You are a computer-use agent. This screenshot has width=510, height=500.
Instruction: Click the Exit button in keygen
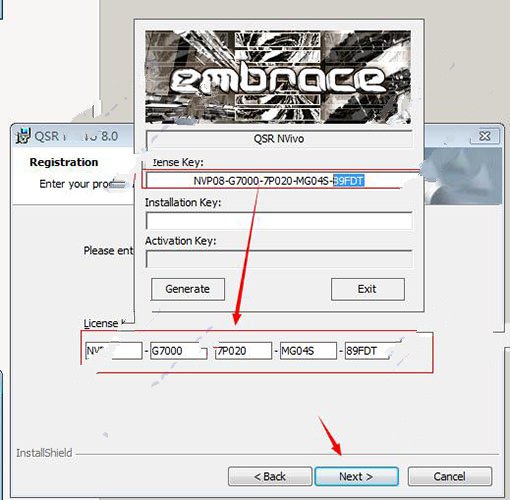pos(368,289)
